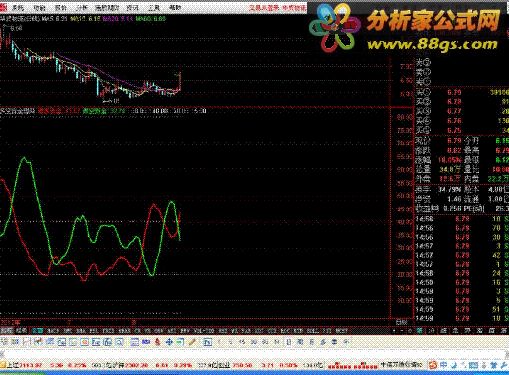509x375 pixels.
Task: Click the 日线 period label at chart corner
Action: pyautogui.click(x=402, y=322)
